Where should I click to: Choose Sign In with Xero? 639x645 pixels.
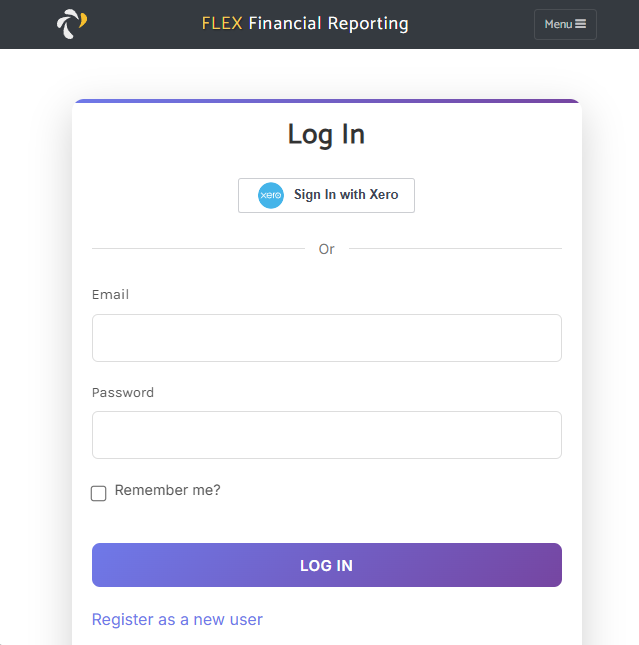click(326, 195)
